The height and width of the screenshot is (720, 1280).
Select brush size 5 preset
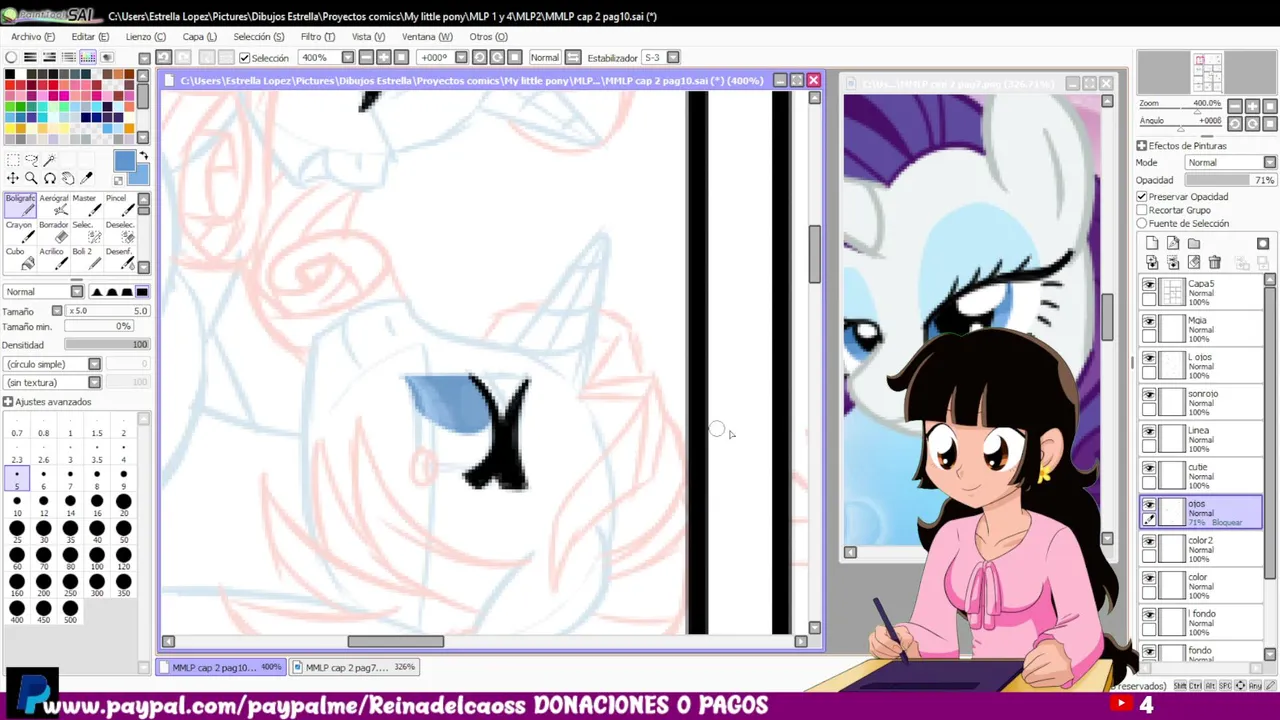point(17,479)
